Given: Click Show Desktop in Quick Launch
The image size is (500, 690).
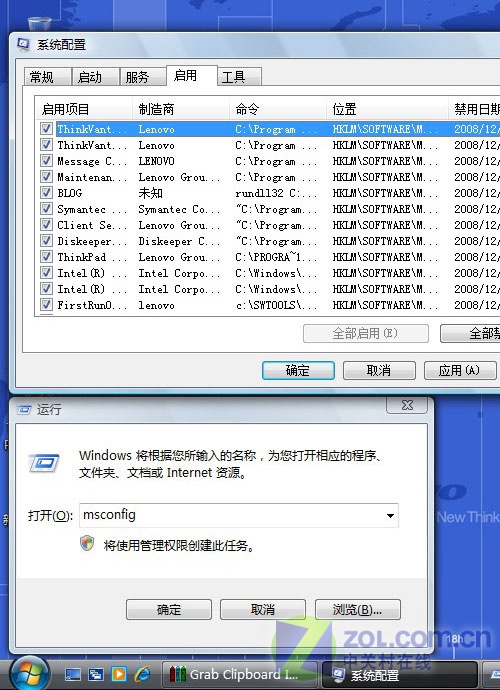Looking at the screenshot, I should coord(73,674).
